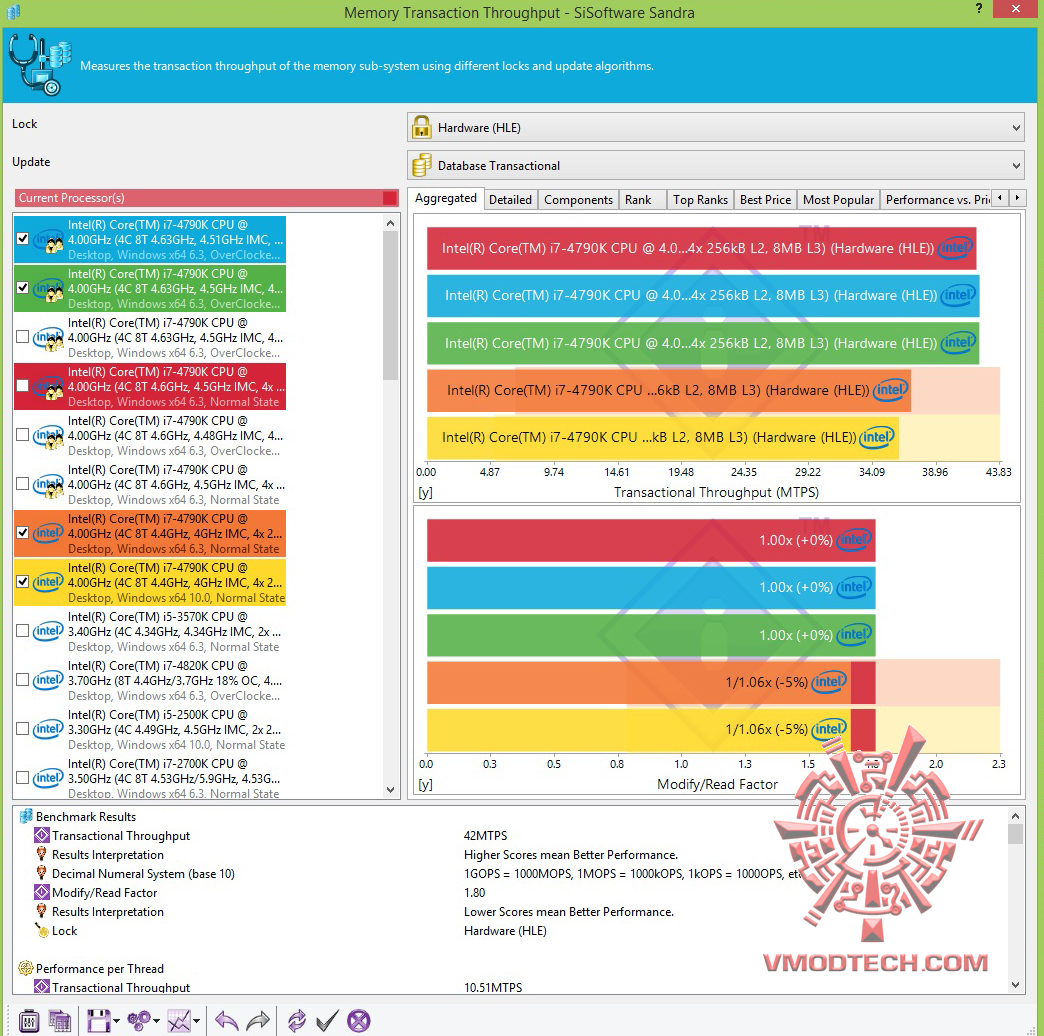Click the floppy disk save icon

point(99,1021)
